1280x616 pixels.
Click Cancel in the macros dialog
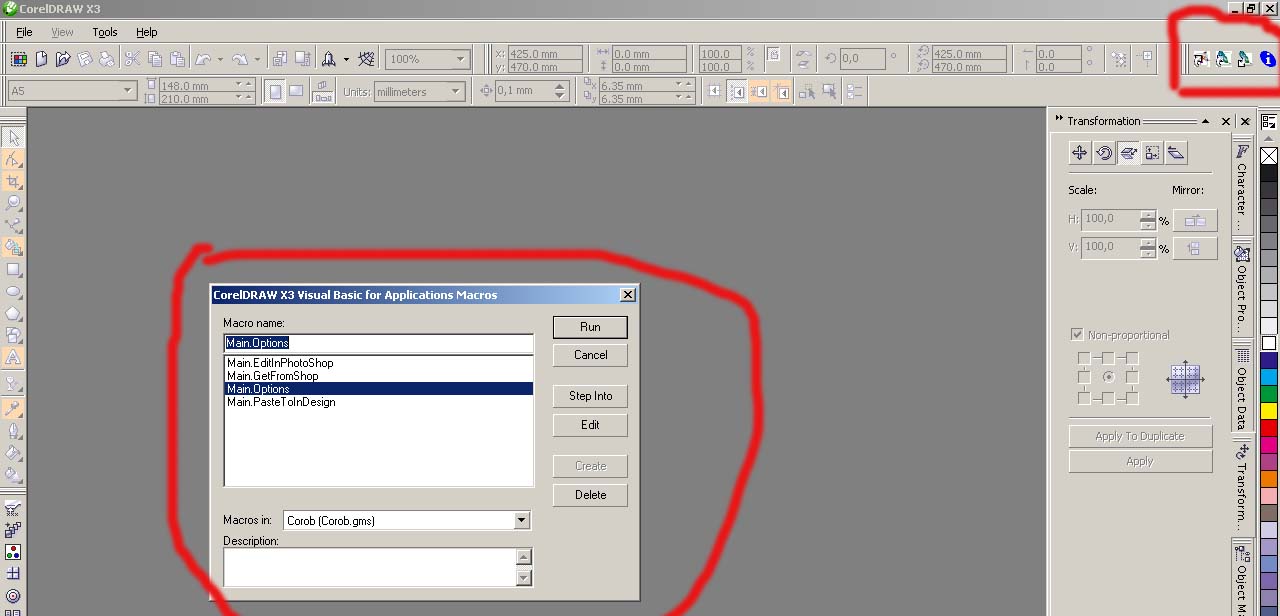click(x=590, y=355)
